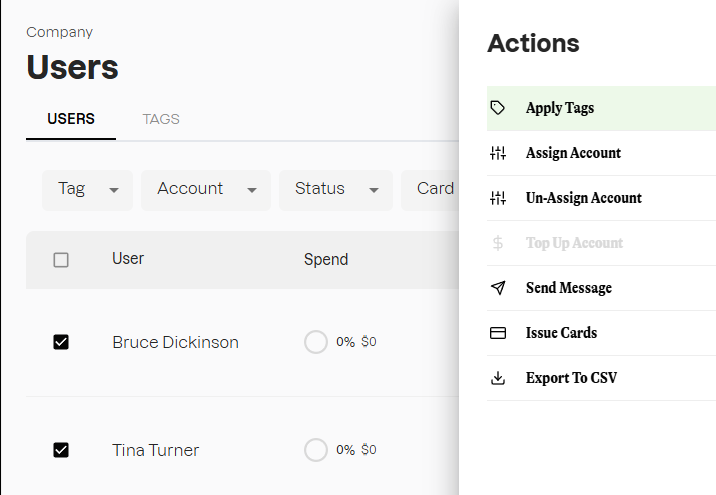The image size is (716, 495).
Task: Deselect the Tina Turner row checkbox
Action: click(x=61, y=450)
